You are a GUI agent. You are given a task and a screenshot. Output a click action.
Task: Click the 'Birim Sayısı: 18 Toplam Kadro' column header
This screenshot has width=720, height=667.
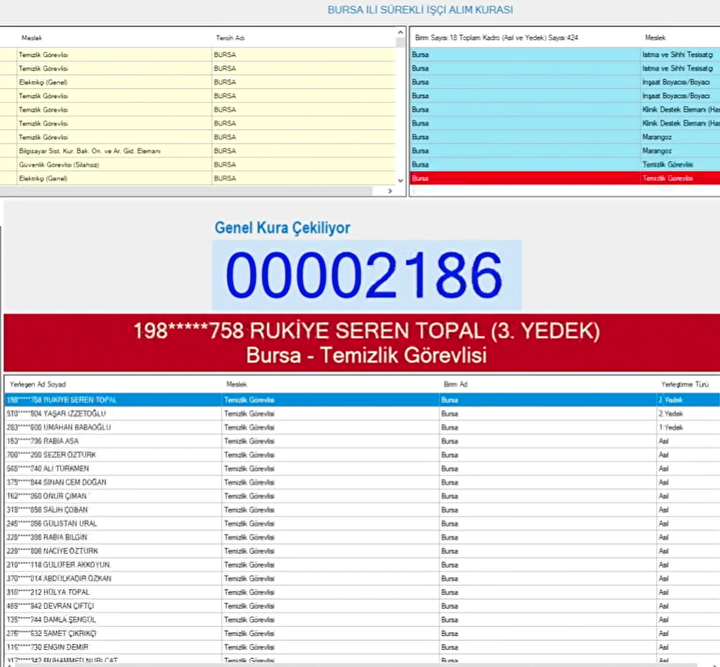(x=496, y=38)
